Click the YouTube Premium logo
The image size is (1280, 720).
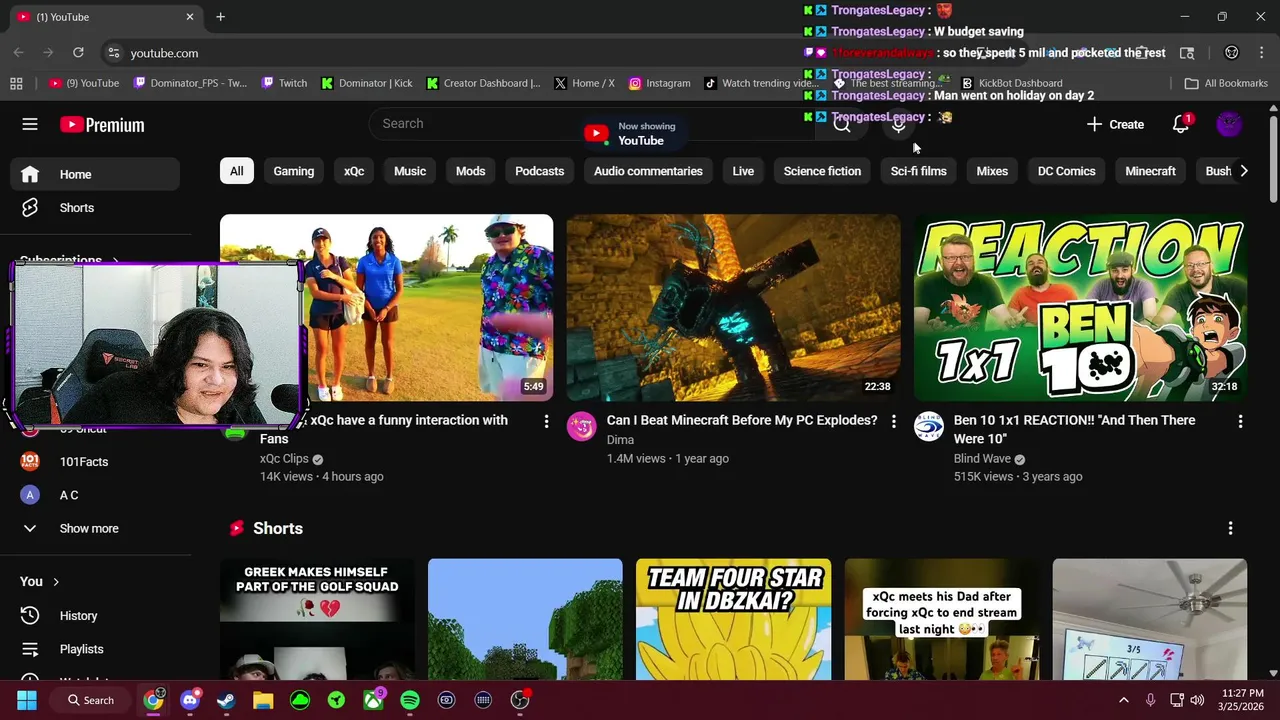[x=102, y=125]
